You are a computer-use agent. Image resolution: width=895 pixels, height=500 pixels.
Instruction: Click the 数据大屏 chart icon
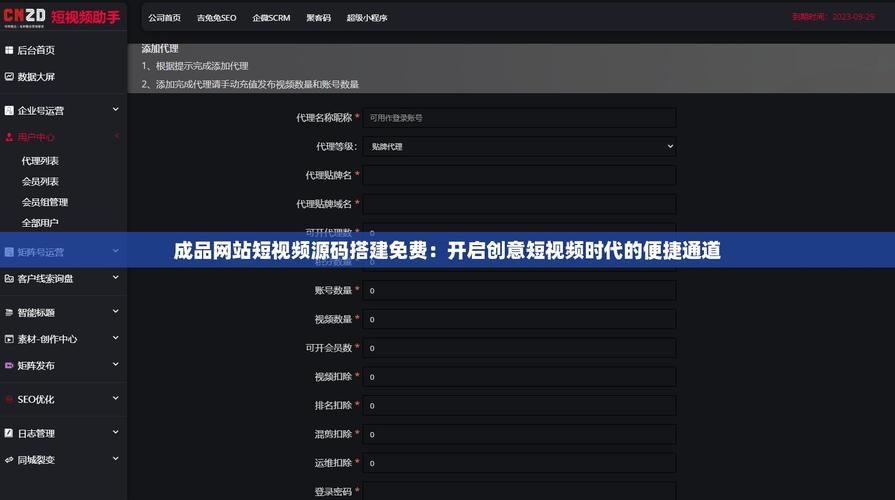[x=9, y=76]
